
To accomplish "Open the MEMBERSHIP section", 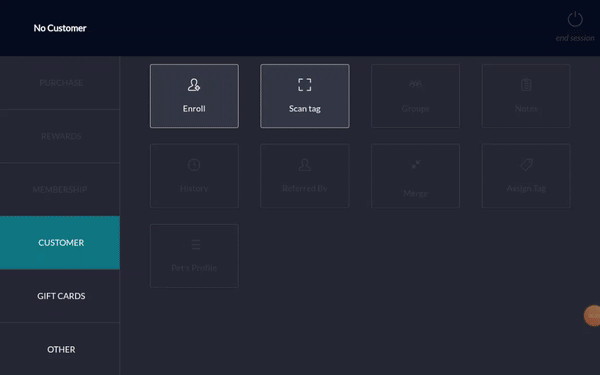I will [x=60, y=189].
